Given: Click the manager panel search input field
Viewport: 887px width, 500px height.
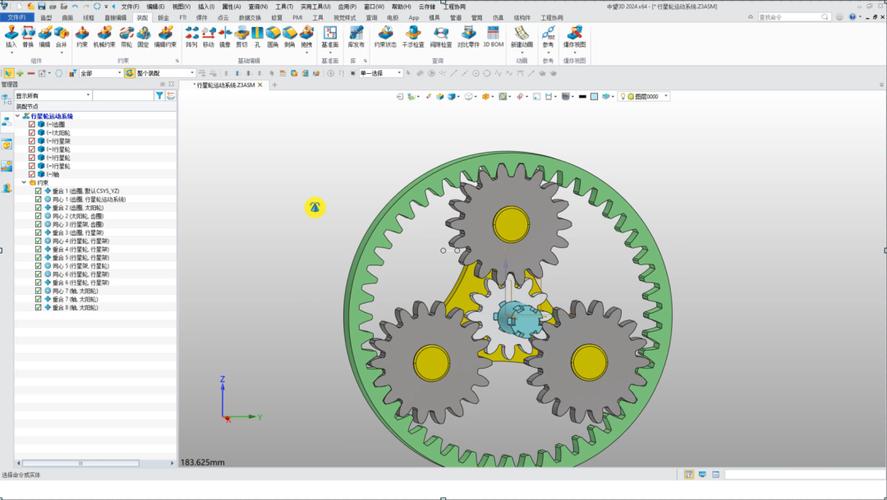Looking at the screenshot, I should [123, 96].
